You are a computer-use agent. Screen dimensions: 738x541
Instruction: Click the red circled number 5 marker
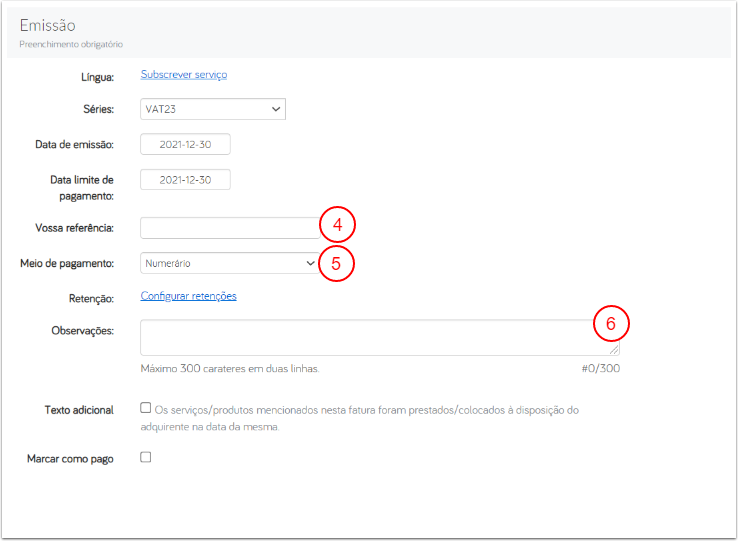(x=337, y=264)
